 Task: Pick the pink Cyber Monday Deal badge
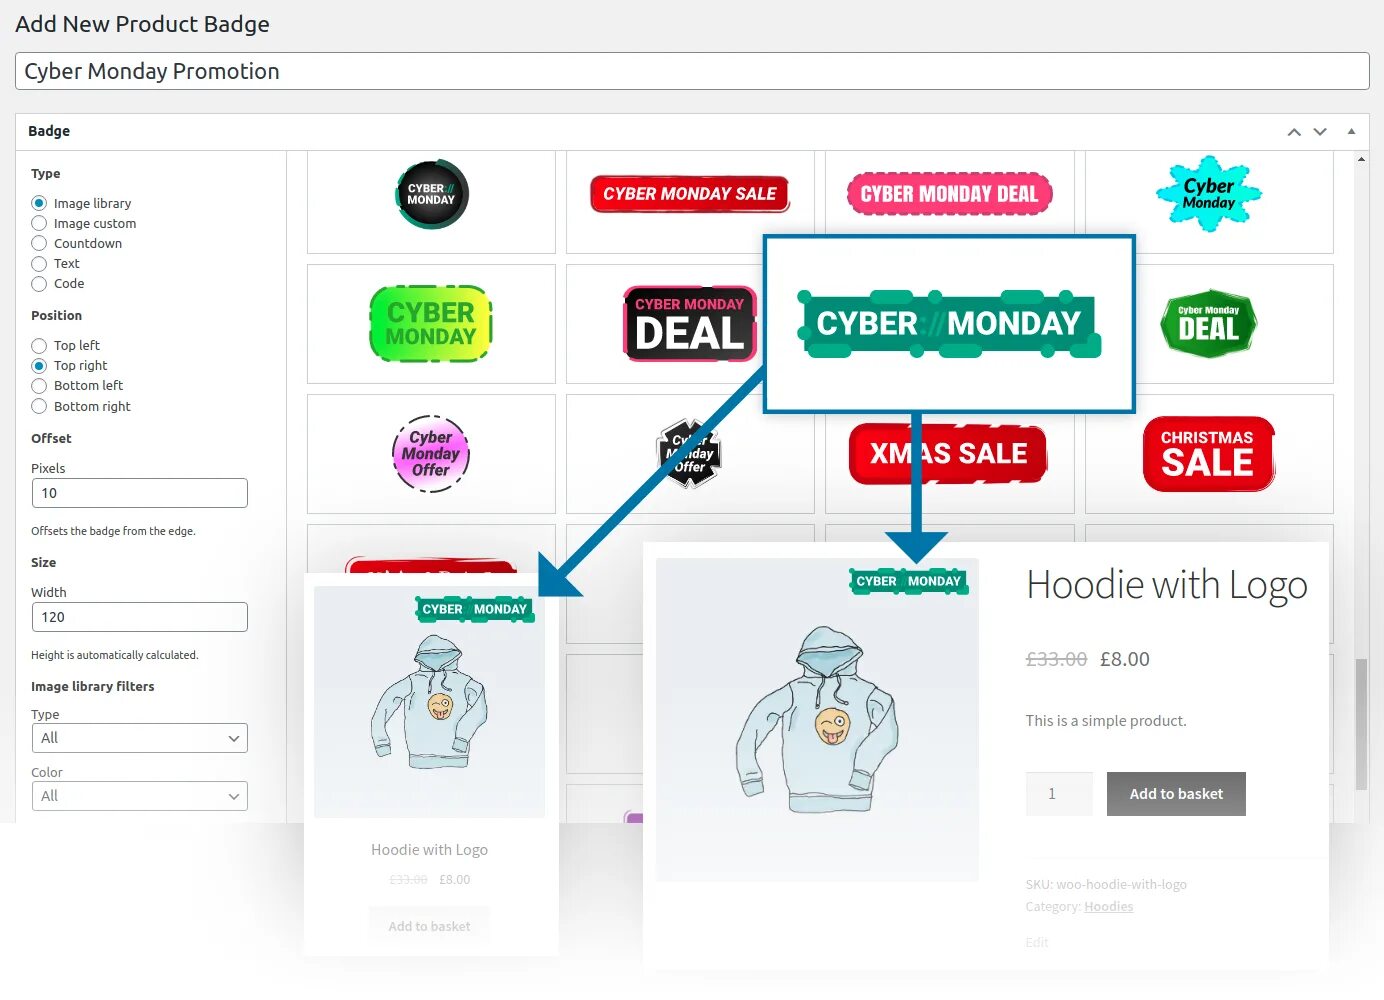point(949,194)
